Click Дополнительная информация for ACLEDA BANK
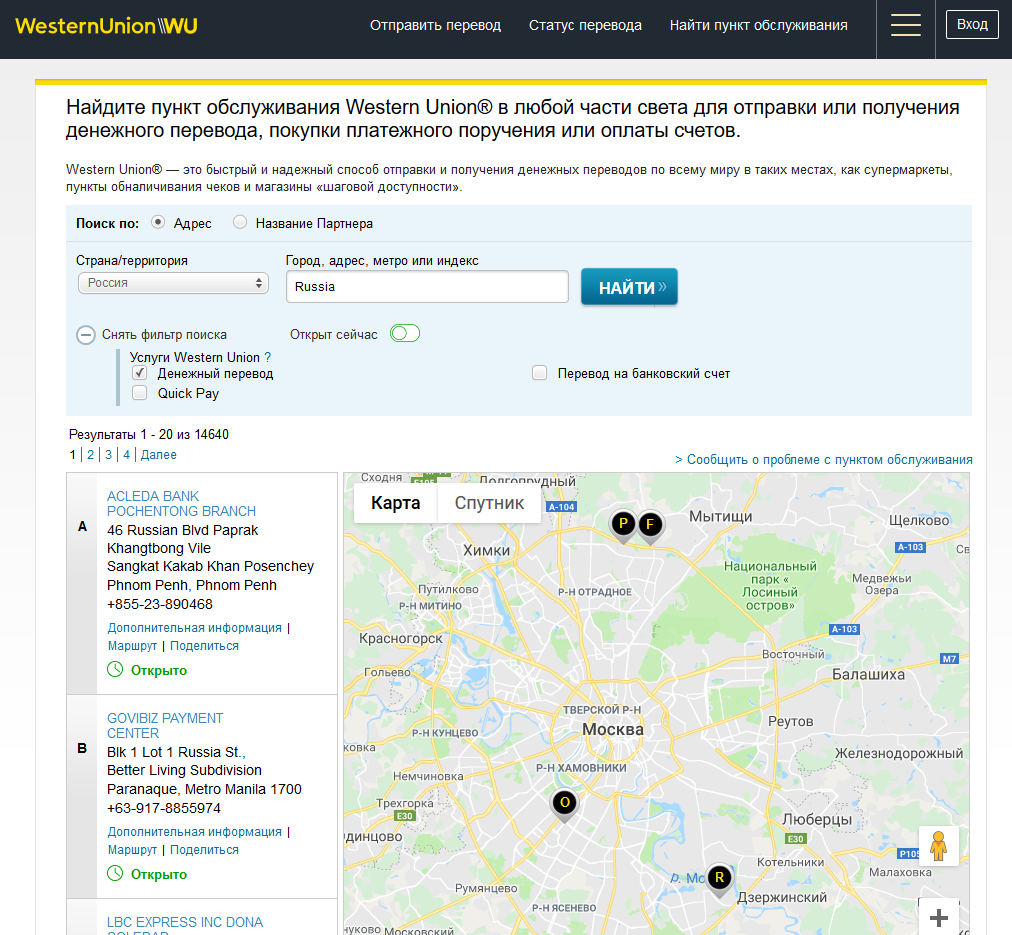This screenshot has width=1012, height=935. pyautogui.click(x=195, y=628)
